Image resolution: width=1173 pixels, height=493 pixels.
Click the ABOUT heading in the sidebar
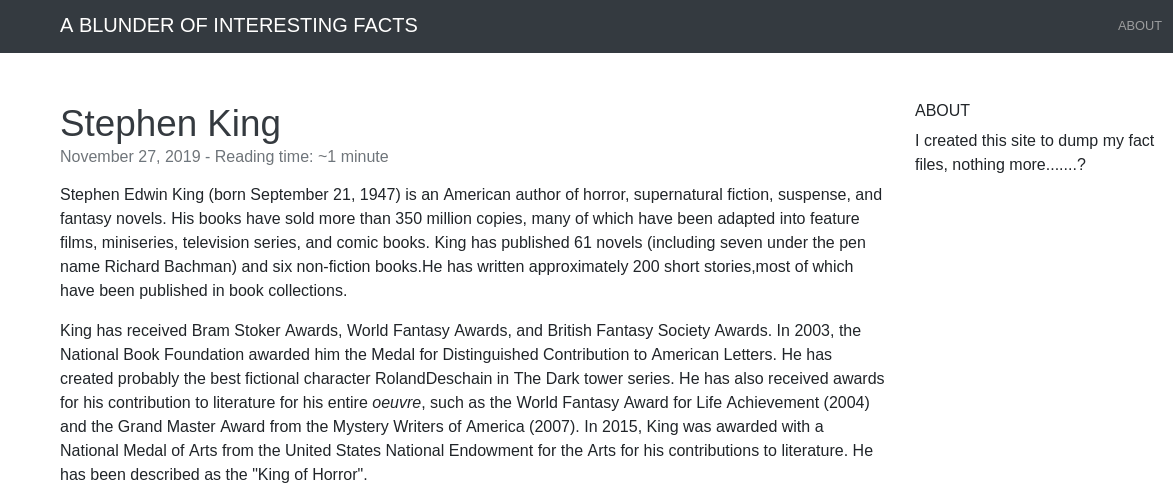[942, 111]
